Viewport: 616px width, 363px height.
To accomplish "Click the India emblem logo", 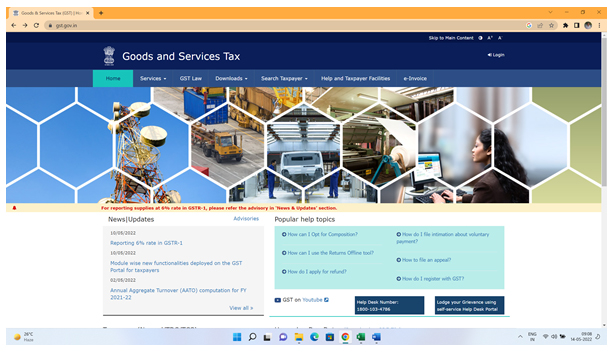I will pos(109,56).
